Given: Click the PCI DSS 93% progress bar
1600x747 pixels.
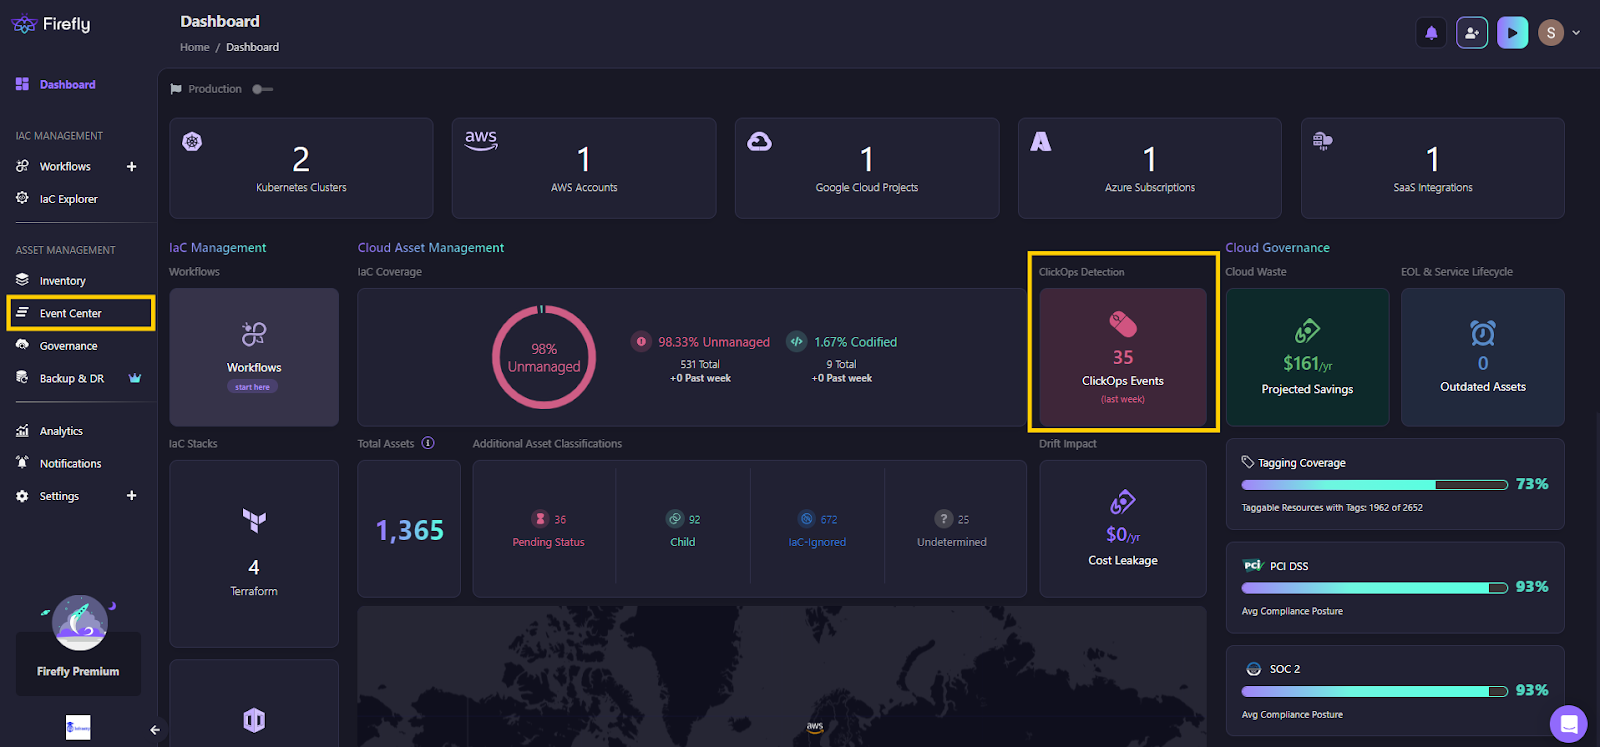Looking at the screenshot, I should [x=1374, y=588].
